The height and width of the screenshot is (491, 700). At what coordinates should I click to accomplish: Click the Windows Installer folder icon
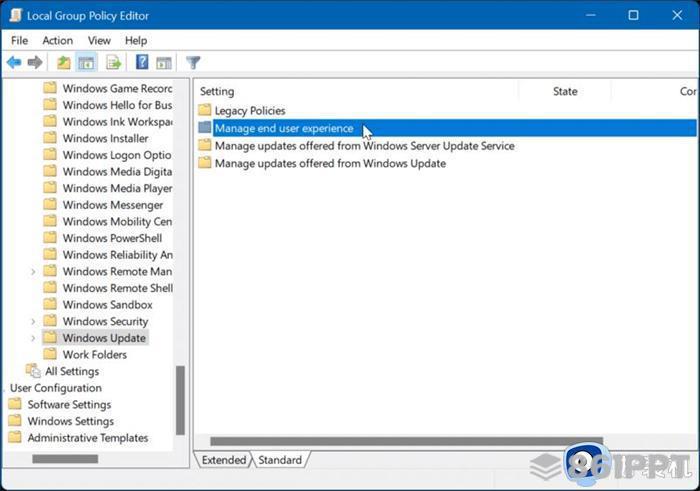[50, 138]
